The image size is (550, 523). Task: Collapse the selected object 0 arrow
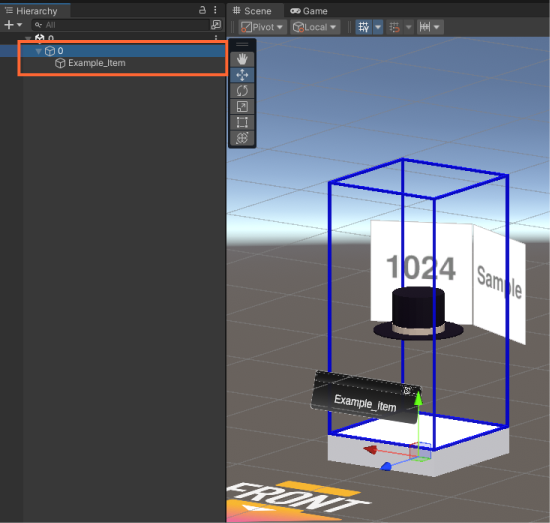coord(39,51)
